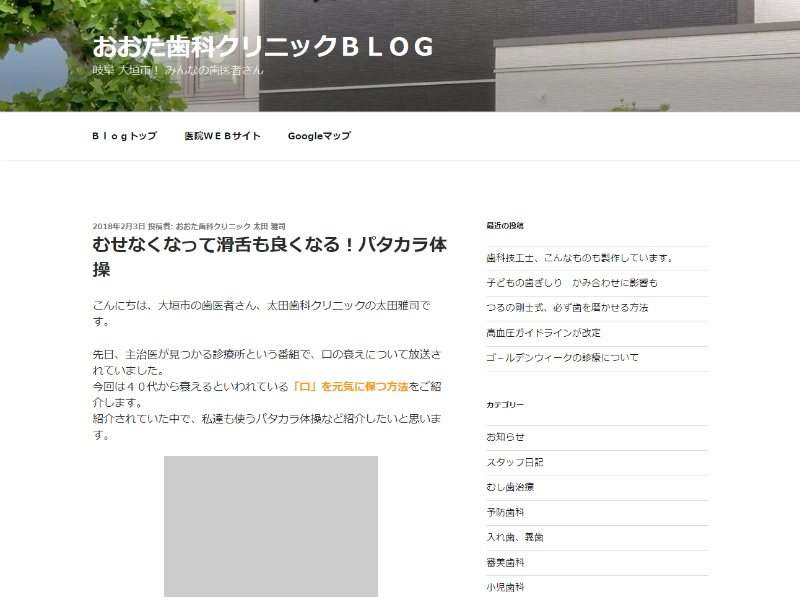Screen dimensions: 800x600
Task: Select the 入れ歯、義歯 category
Action: [507, 537]
